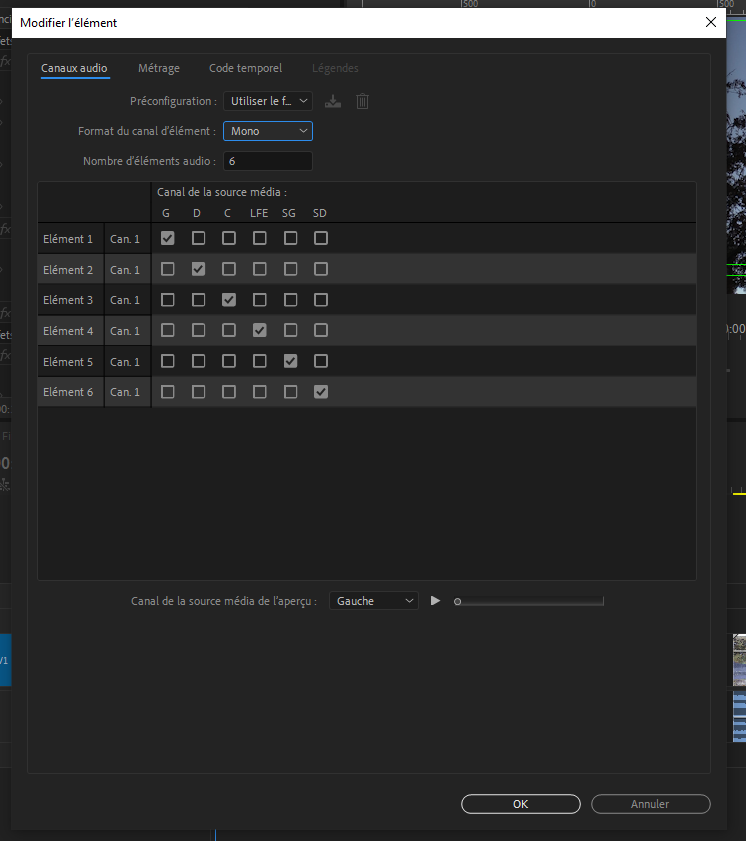Viewport: 746px width, 841px height.
Task: Delete preset with trash icon
Action: pos(363,101)
